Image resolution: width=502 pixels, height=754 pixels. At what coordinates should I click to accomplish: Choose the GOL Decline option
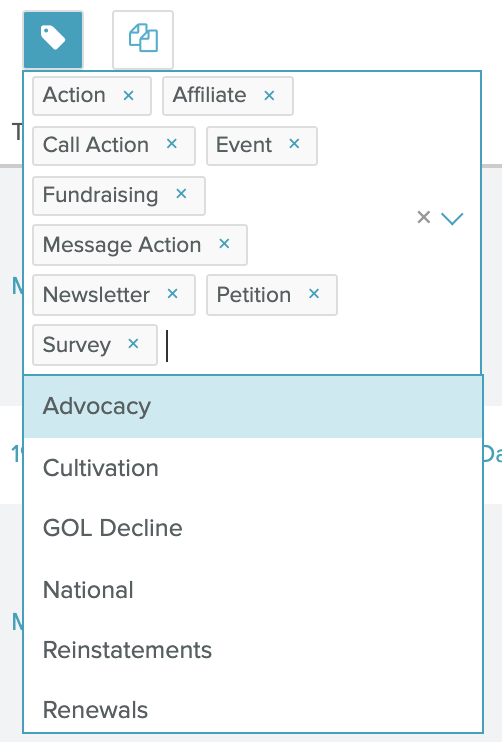253,528
